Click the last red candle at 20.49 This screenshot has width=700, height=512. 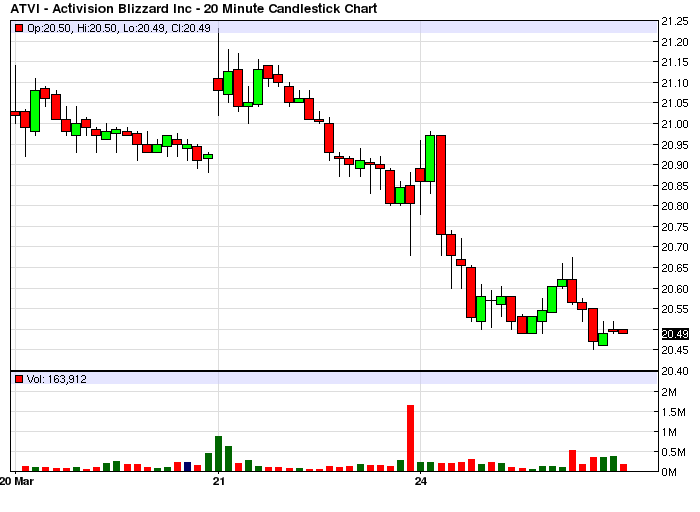point(623,332)
